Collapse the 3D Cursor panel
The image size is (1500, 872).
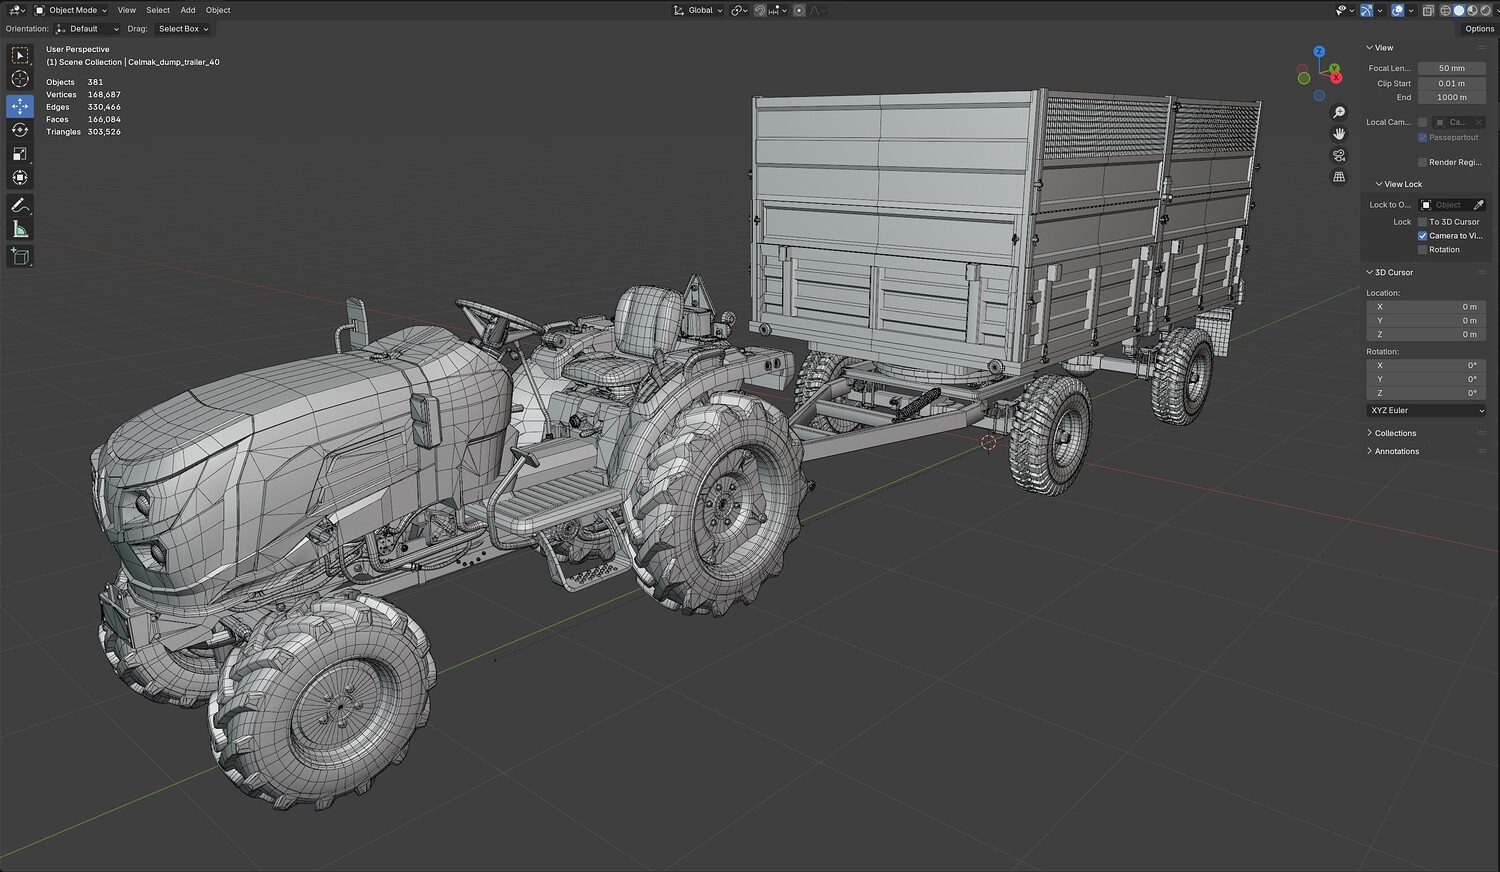coord(1393,272)
